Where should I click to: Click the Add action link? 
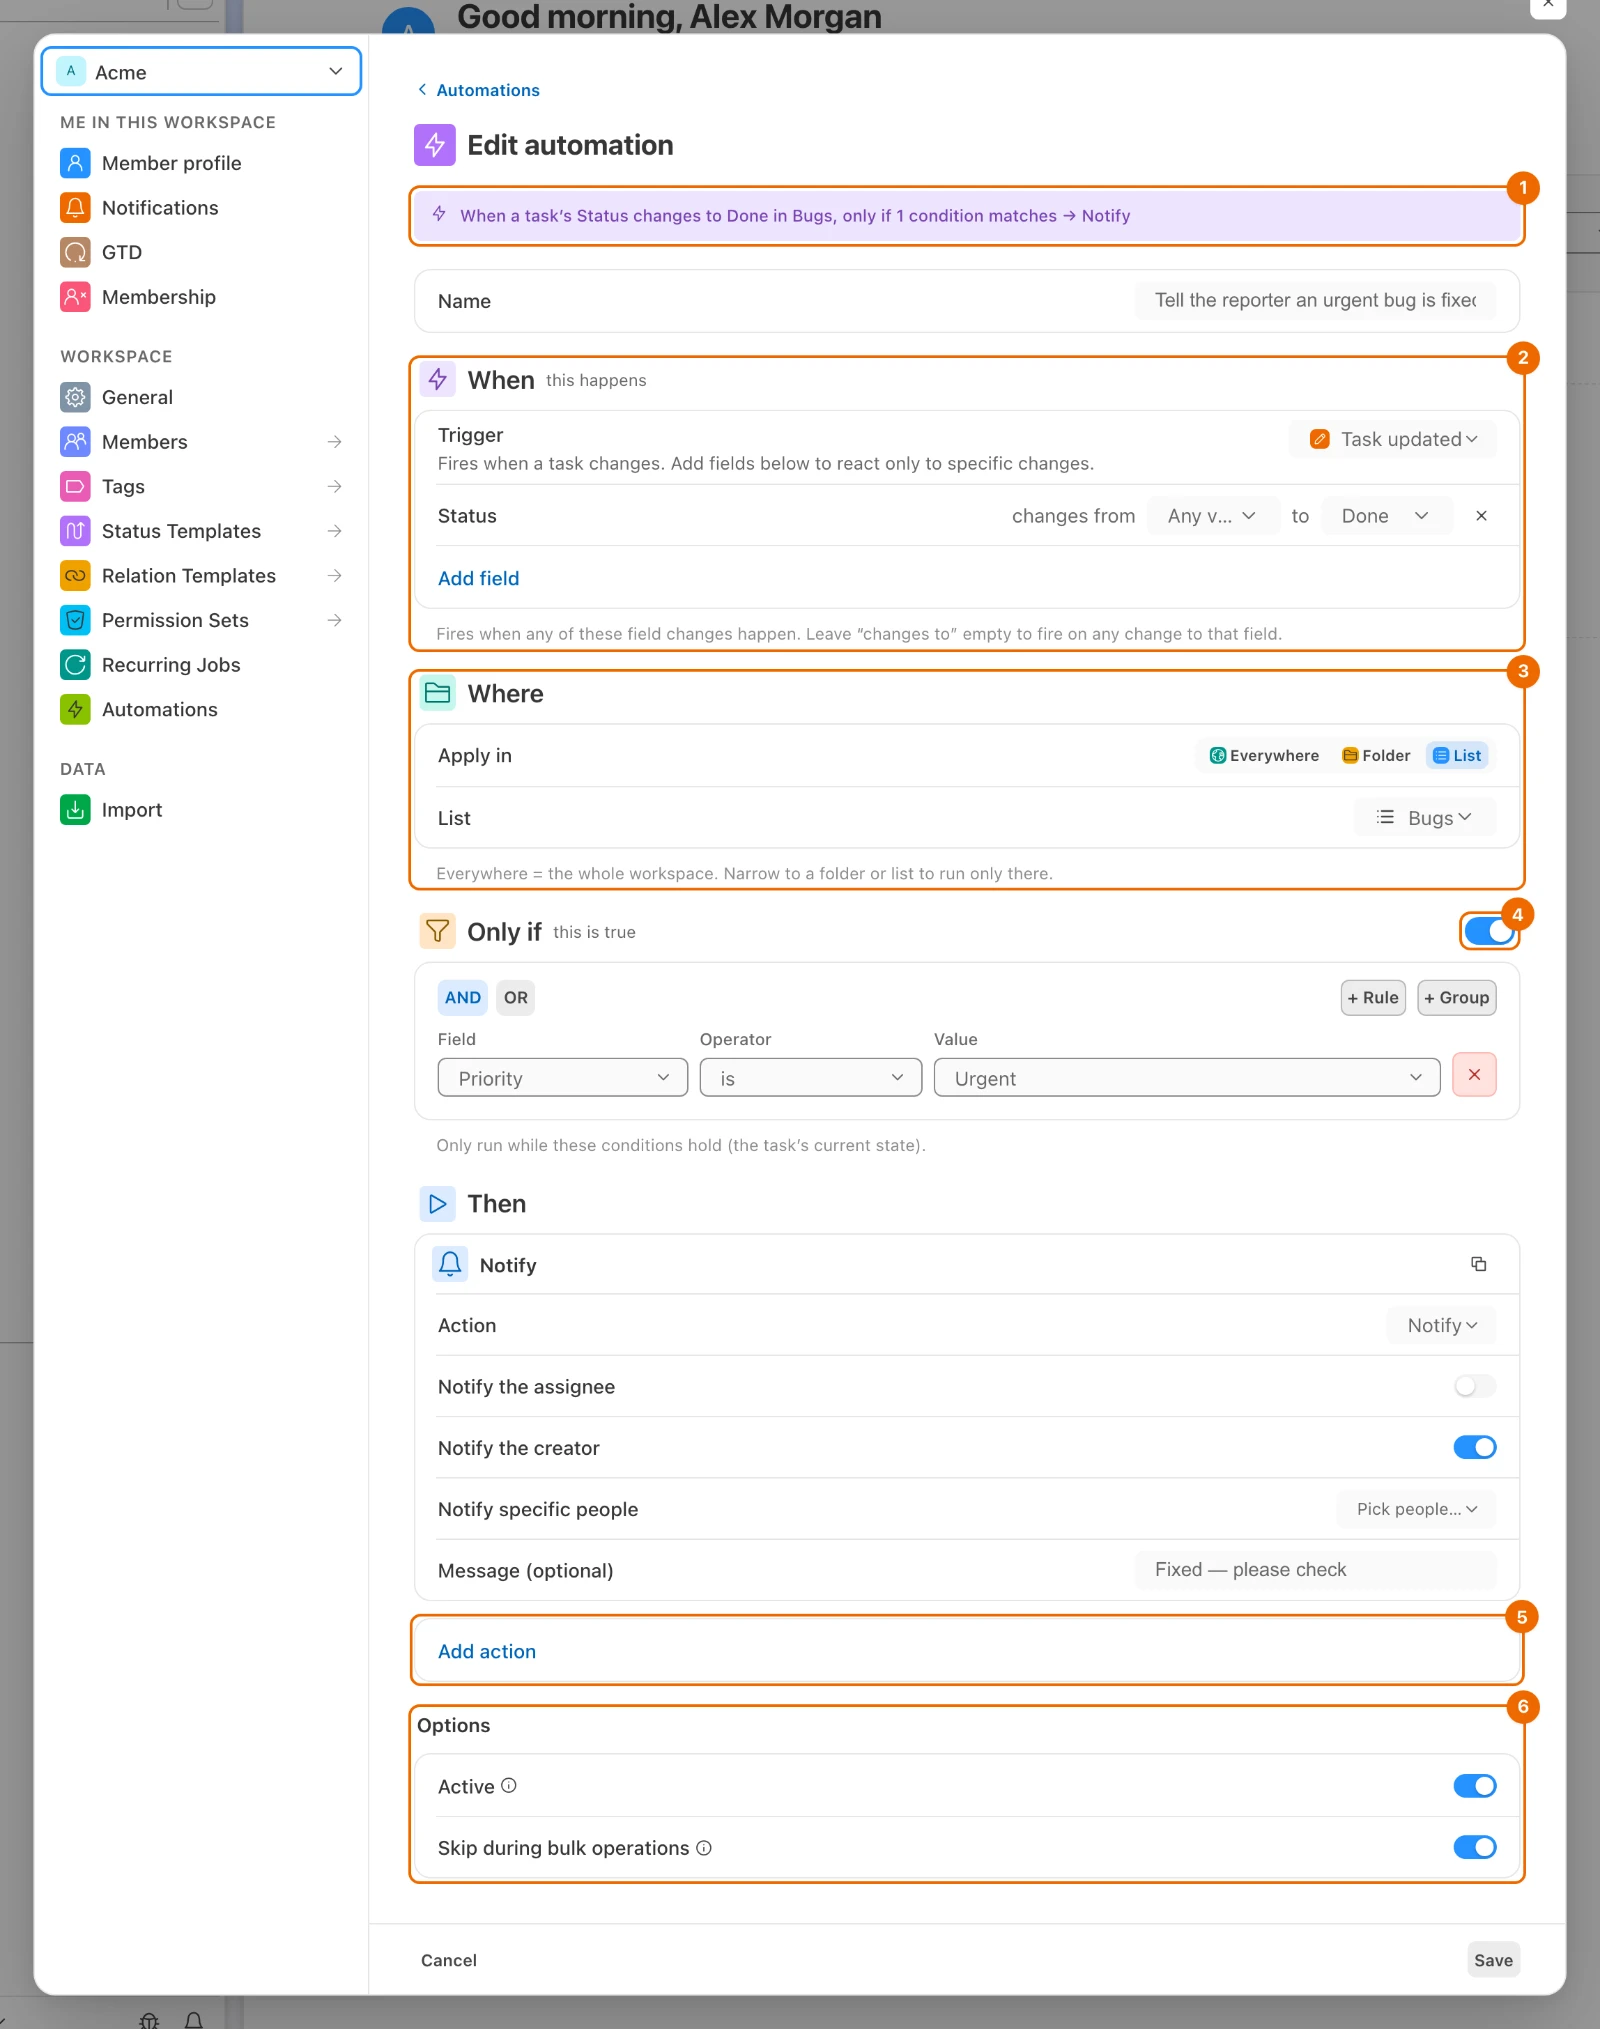pyautogui.click(x=487, y=1651)
